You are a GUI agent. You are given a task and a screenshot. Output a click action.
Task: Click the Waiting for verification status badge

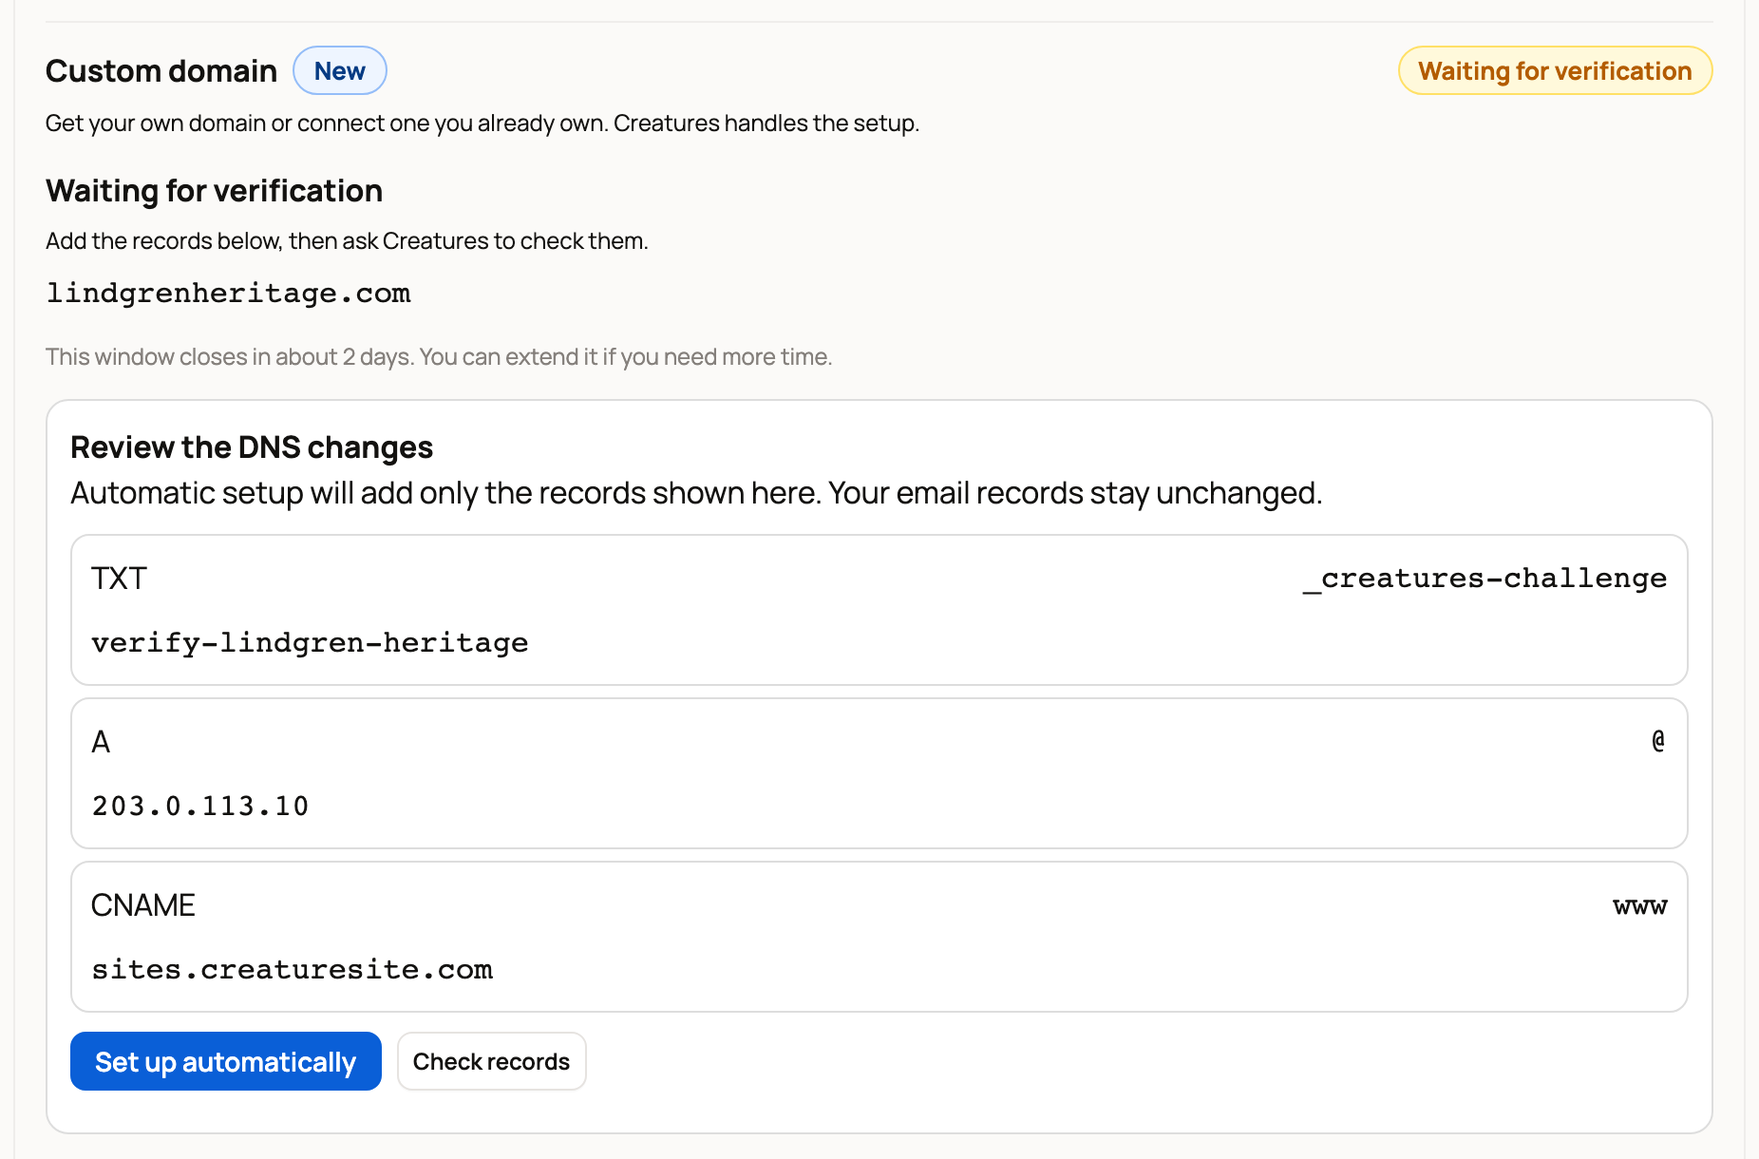coord(1554,71)
